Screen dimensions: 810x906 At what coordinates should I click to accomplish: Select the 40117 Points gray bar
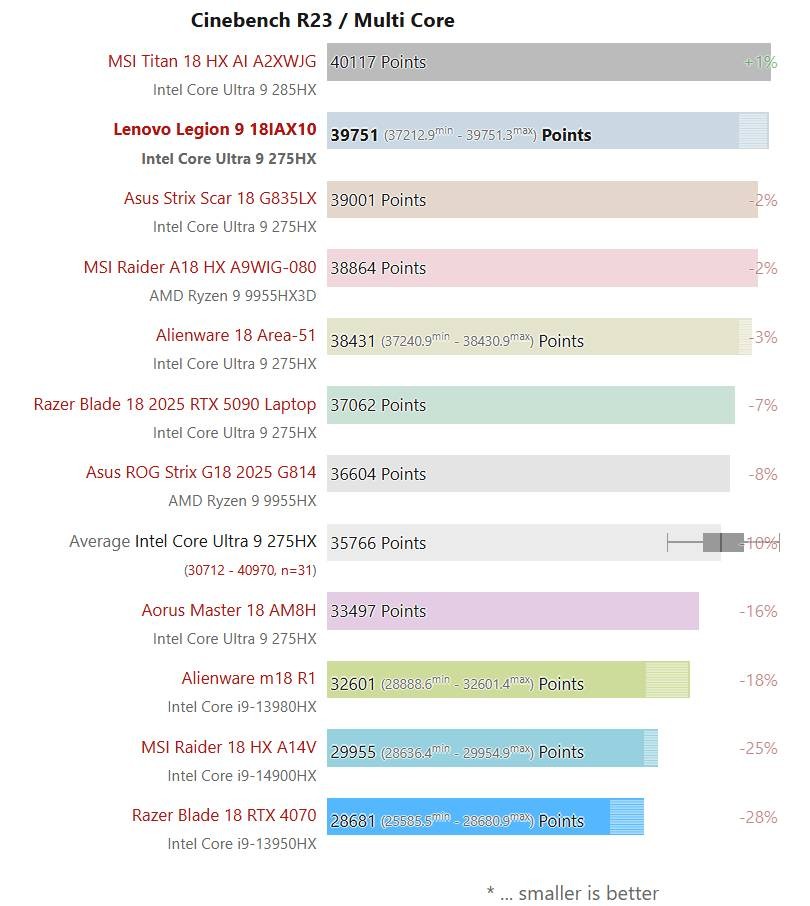(549, 62)
